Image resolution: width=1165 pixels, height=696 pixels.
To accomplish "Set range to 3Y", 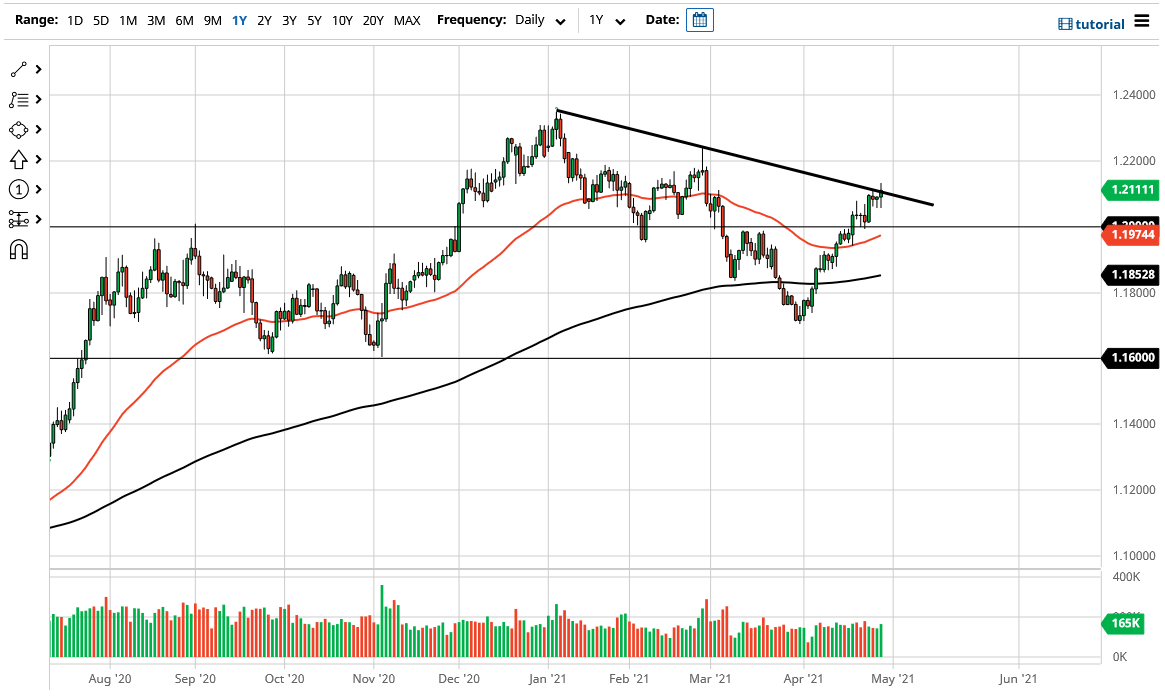I will tap(289, 20).
